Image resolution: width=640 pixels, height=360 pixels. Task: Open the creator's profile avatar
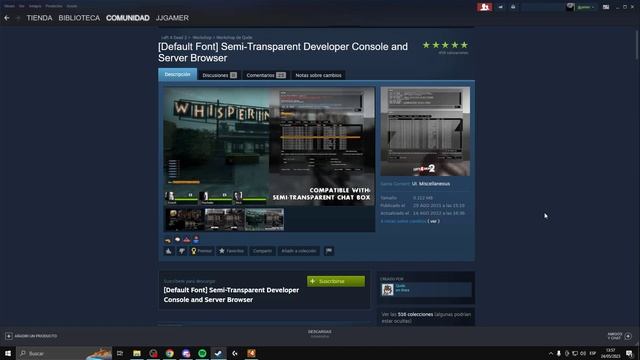[x=387, y=289]
